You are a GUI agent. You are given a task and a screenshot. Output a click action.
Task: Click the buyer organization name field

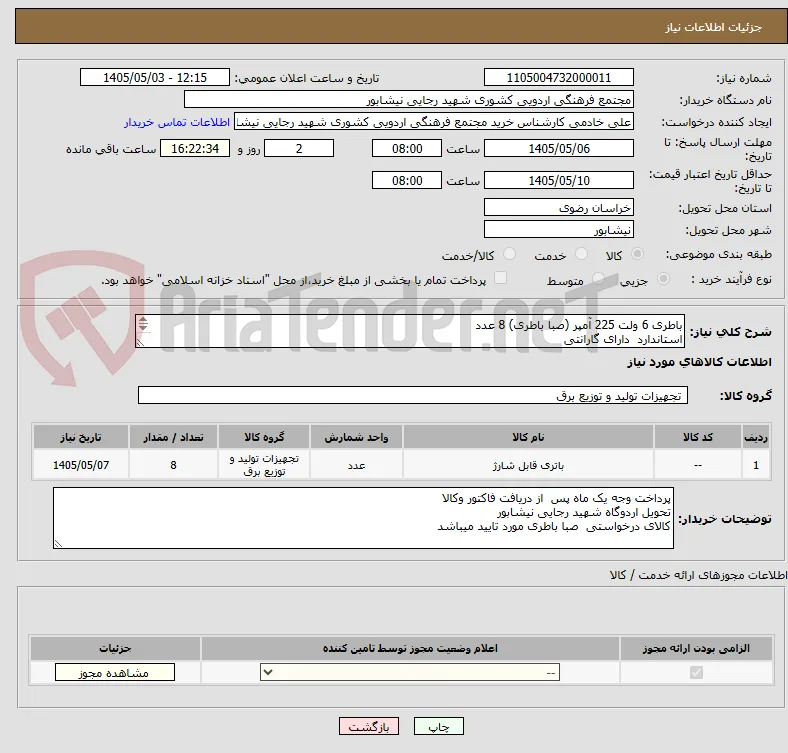(409, 100)
